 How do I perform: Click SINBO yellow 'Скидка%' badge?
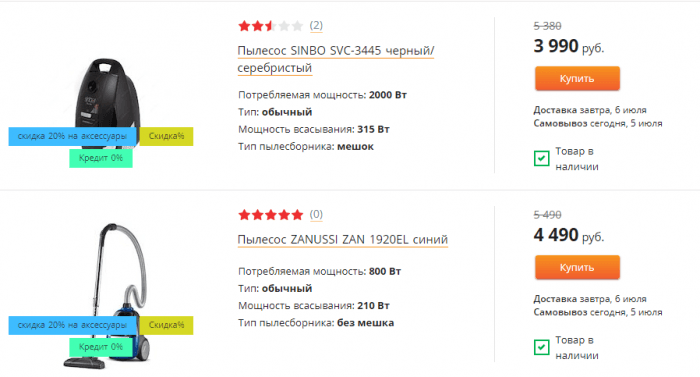point(166,136)
